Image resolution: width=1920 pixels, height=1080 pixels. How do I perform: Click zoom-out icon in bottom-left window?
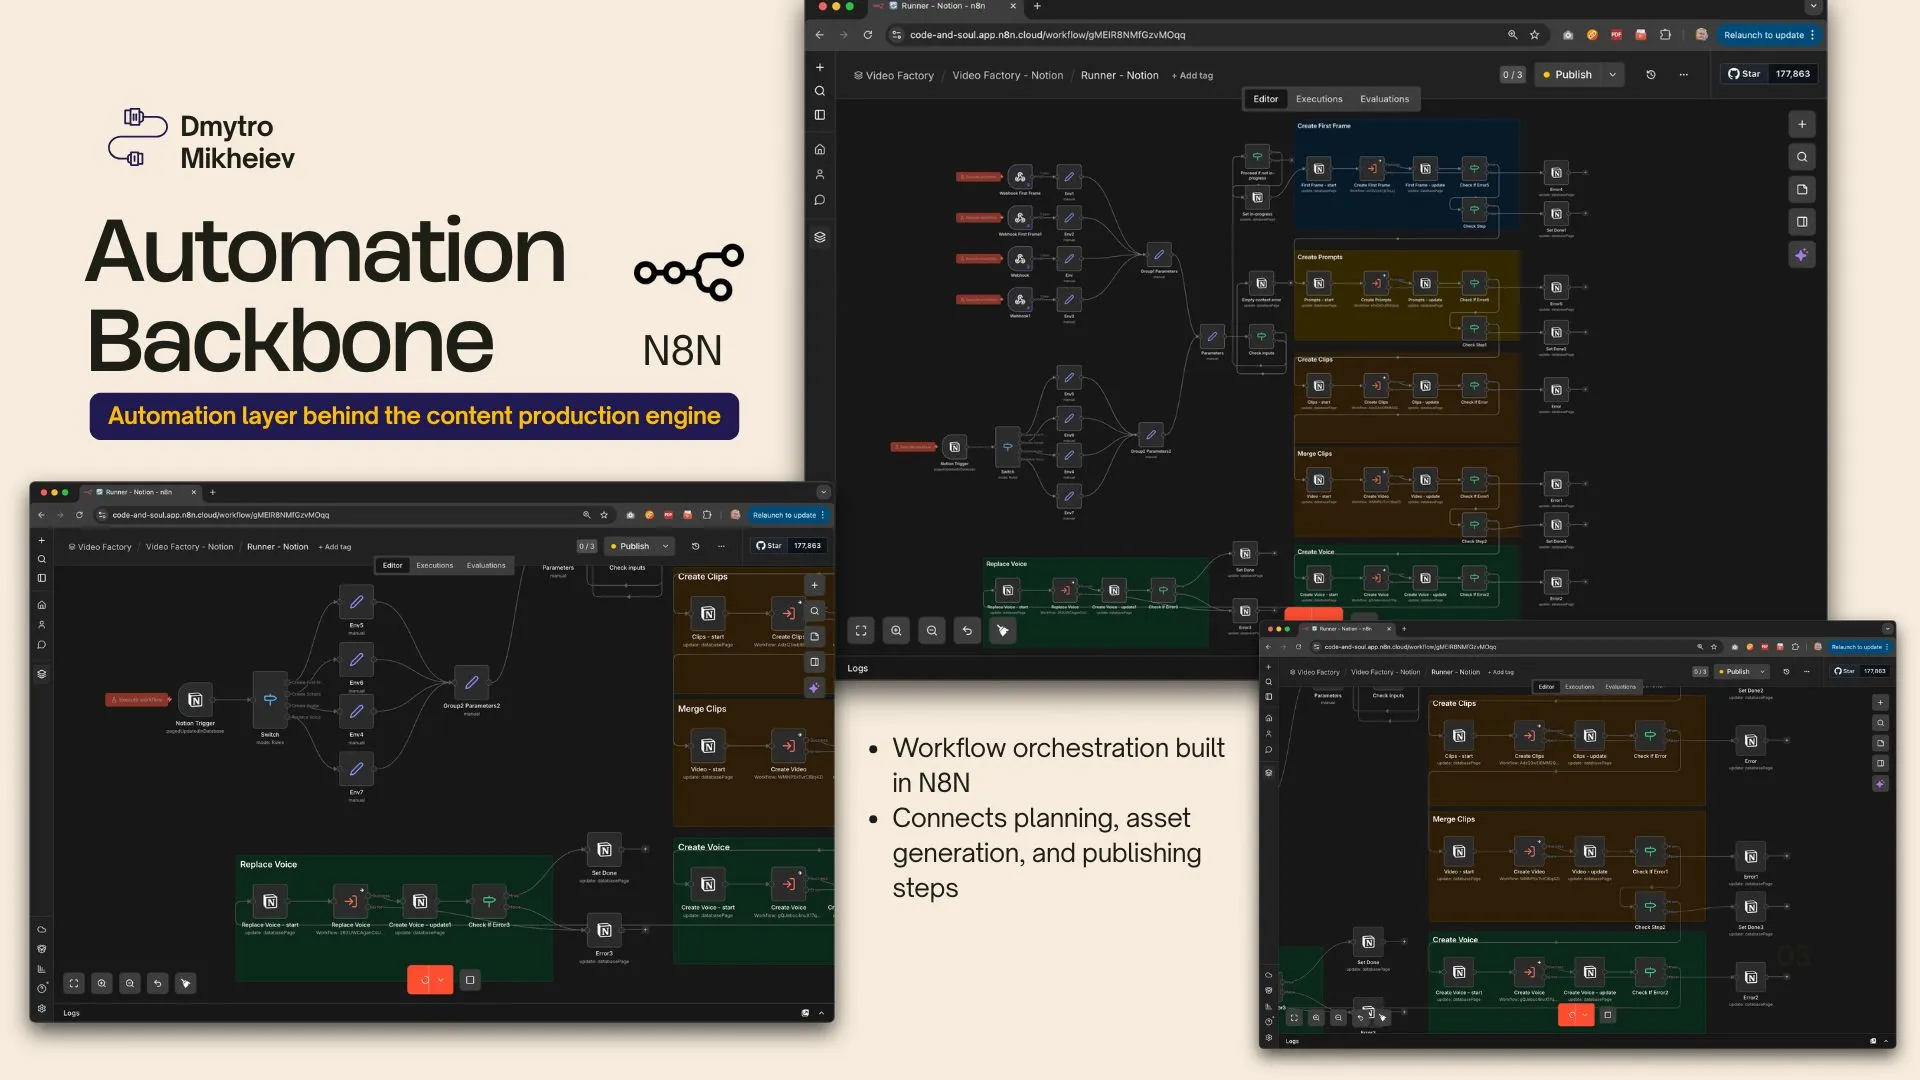coord(130,984)
